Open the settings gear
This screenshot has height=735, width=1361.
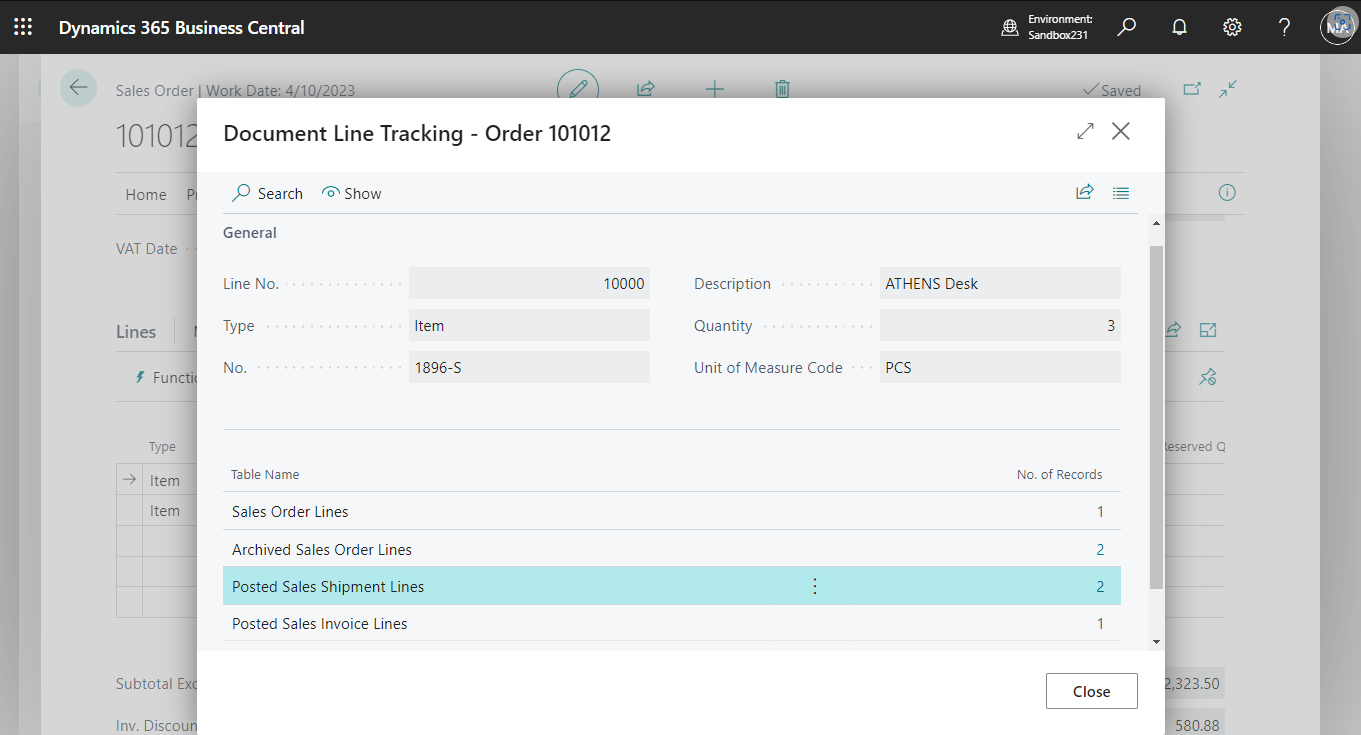[x=1232, y=27]
